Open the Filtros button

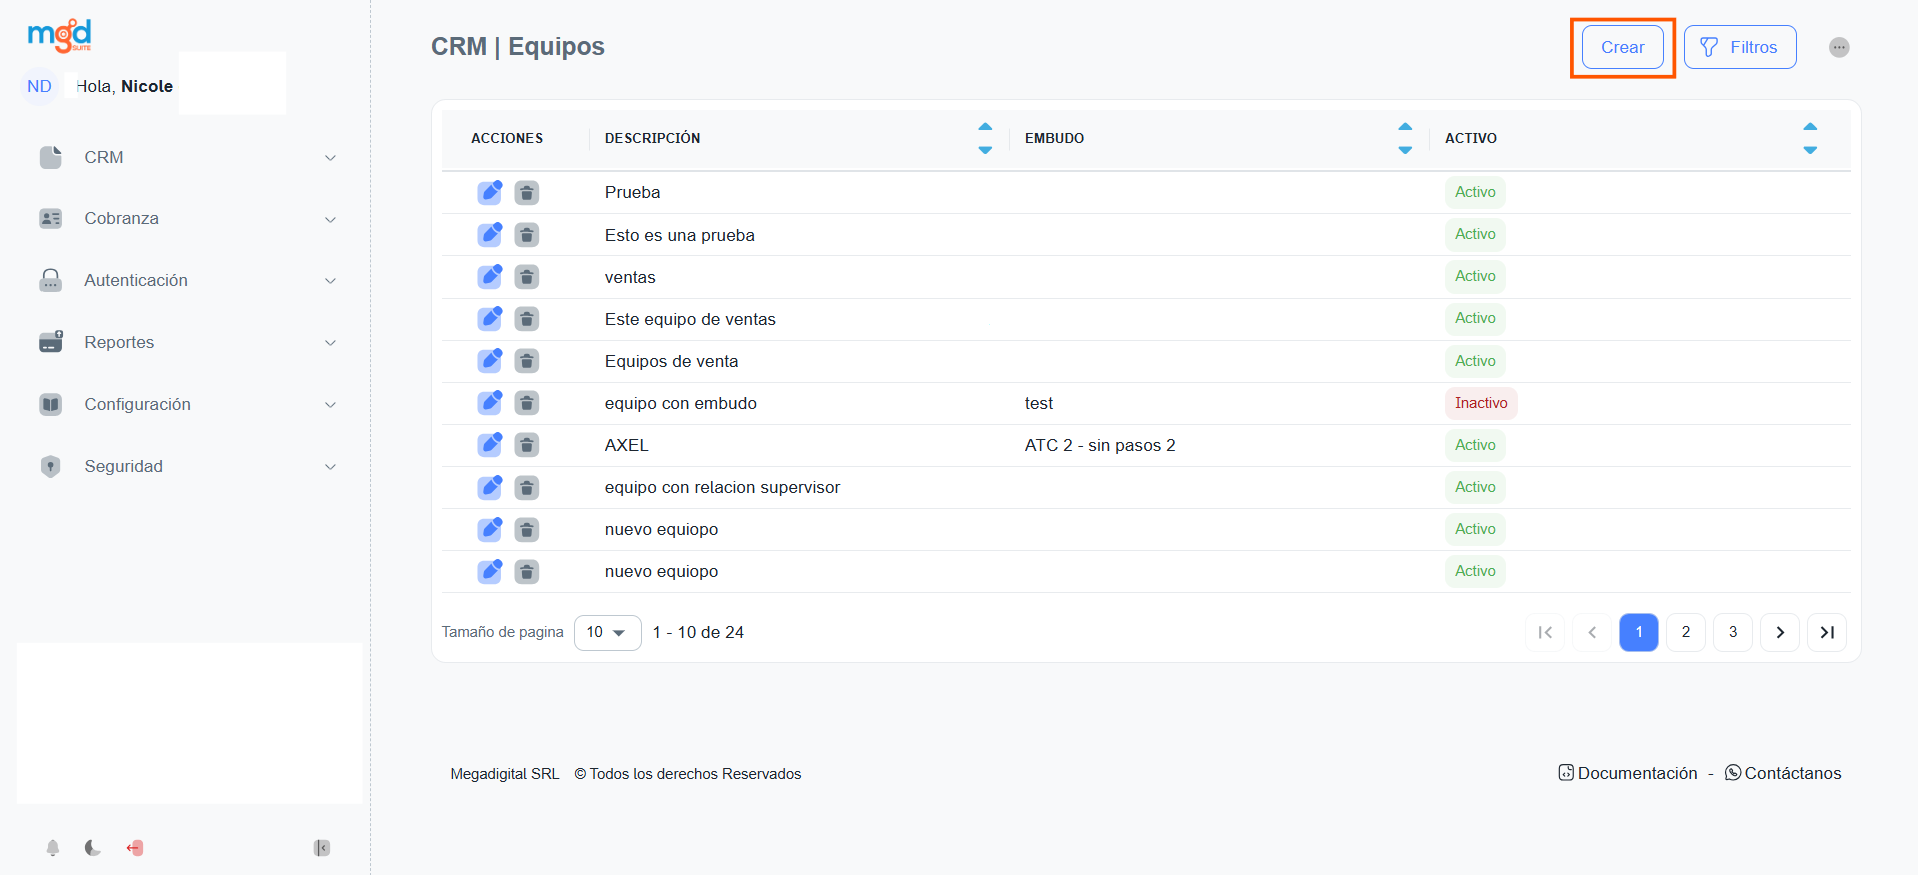tap(1739, 47)
